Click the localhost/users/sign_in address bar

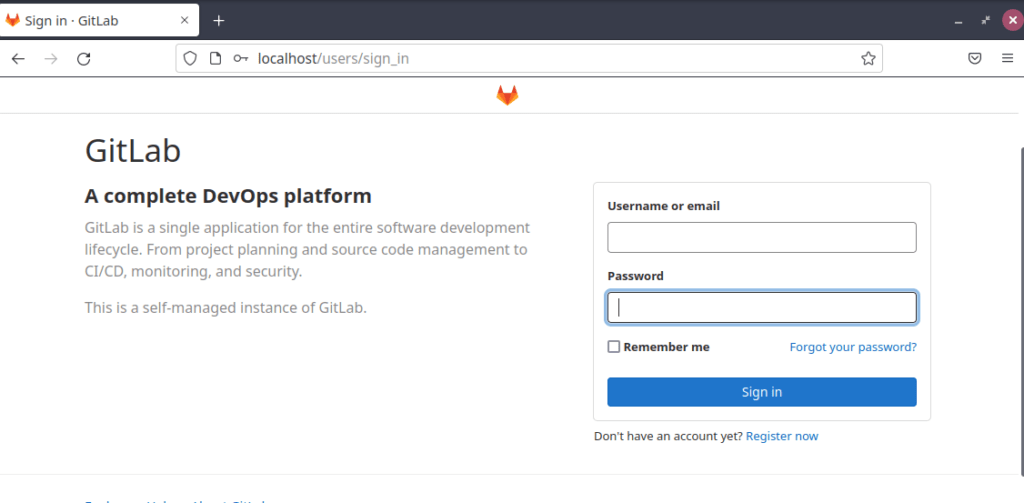coord(529,59)
